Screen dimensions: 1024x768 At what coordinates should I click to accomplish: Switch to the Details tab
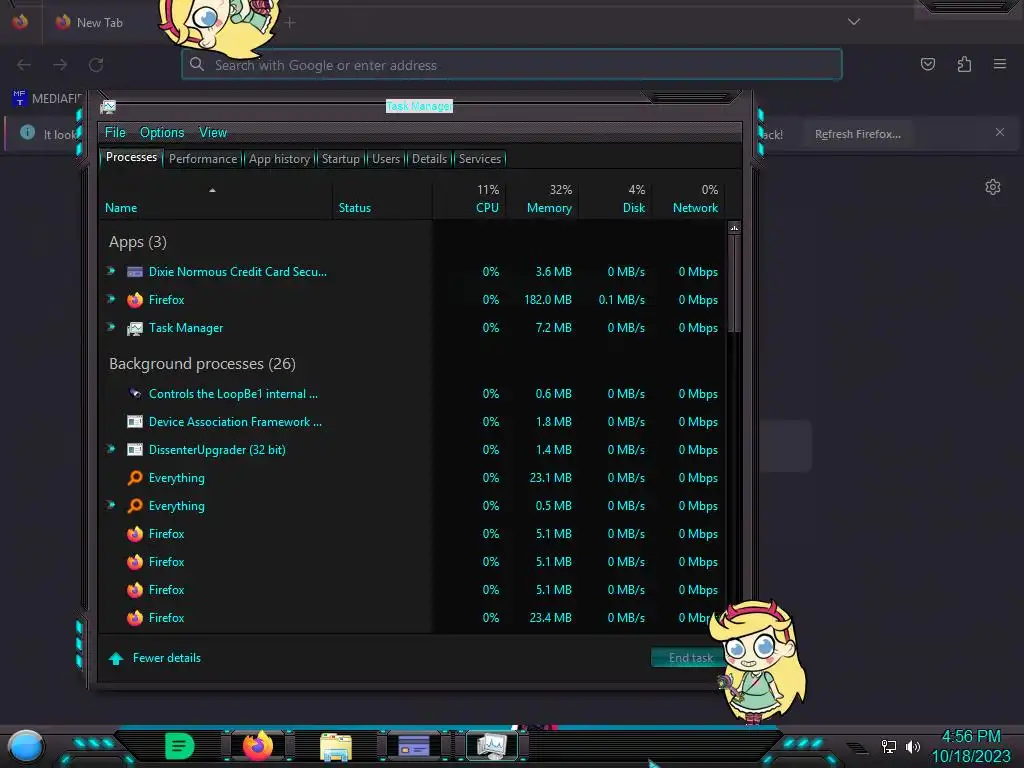point(430,159)
